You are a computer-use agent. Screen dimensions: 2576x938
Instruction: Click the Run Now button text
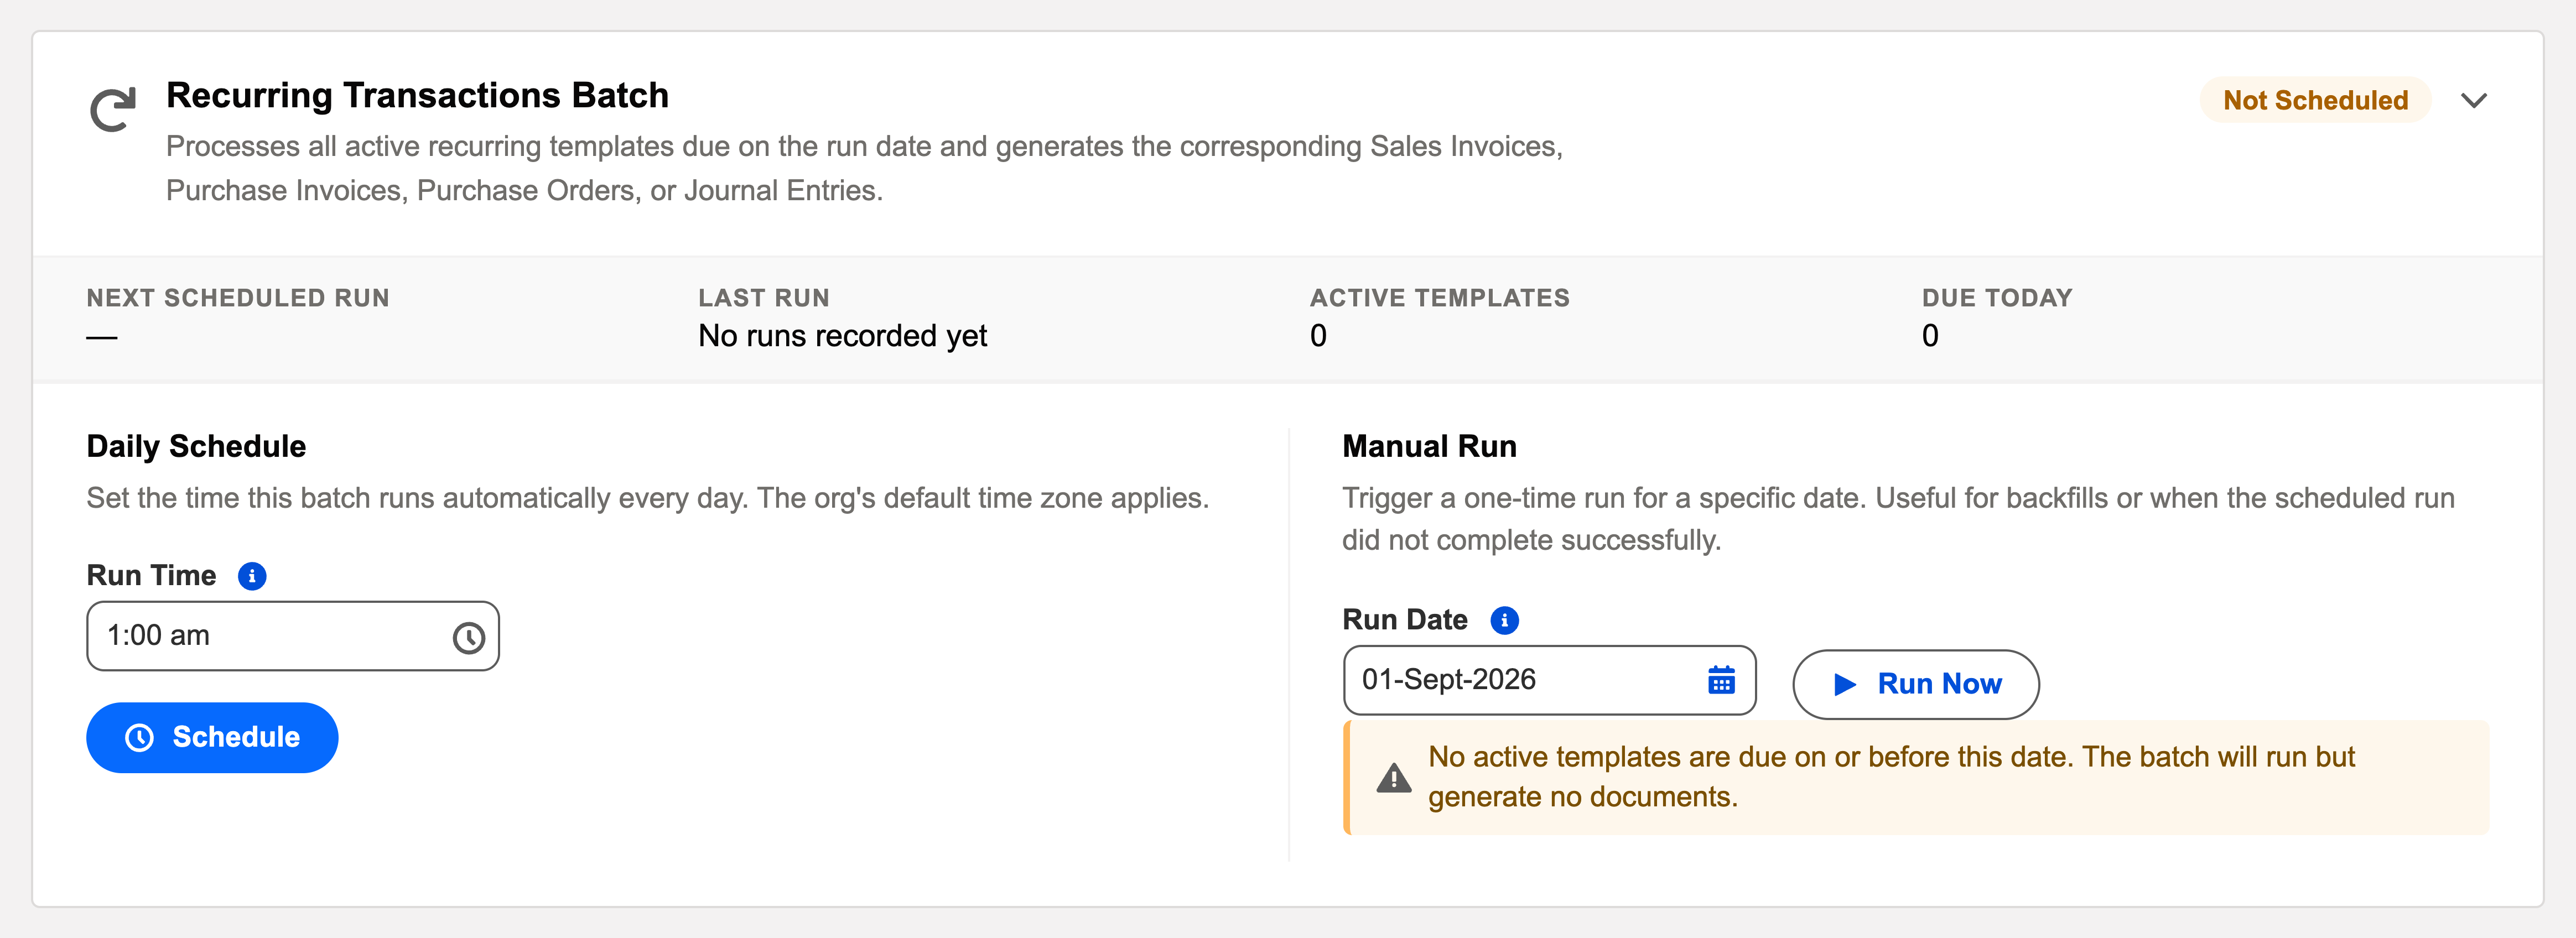tap(1939, 684)
